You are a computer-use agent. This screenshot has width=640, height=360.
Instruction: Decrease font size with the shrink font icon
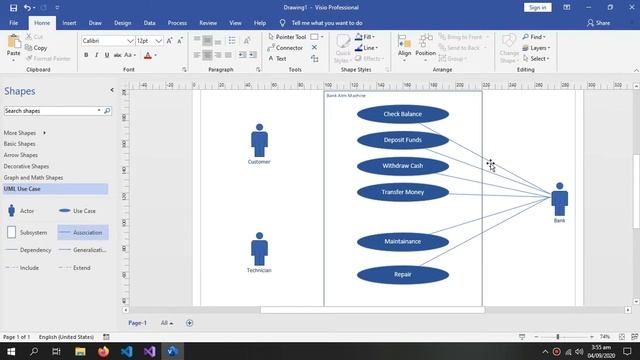coord(180,40)
